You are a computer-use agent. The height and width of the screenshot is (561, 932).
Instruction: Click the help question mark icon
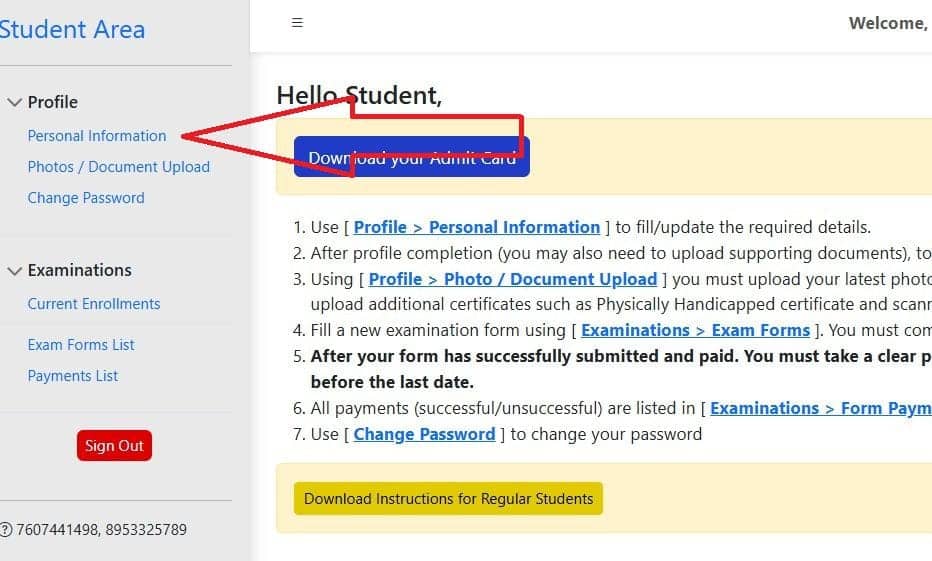(x=5, y=530)
